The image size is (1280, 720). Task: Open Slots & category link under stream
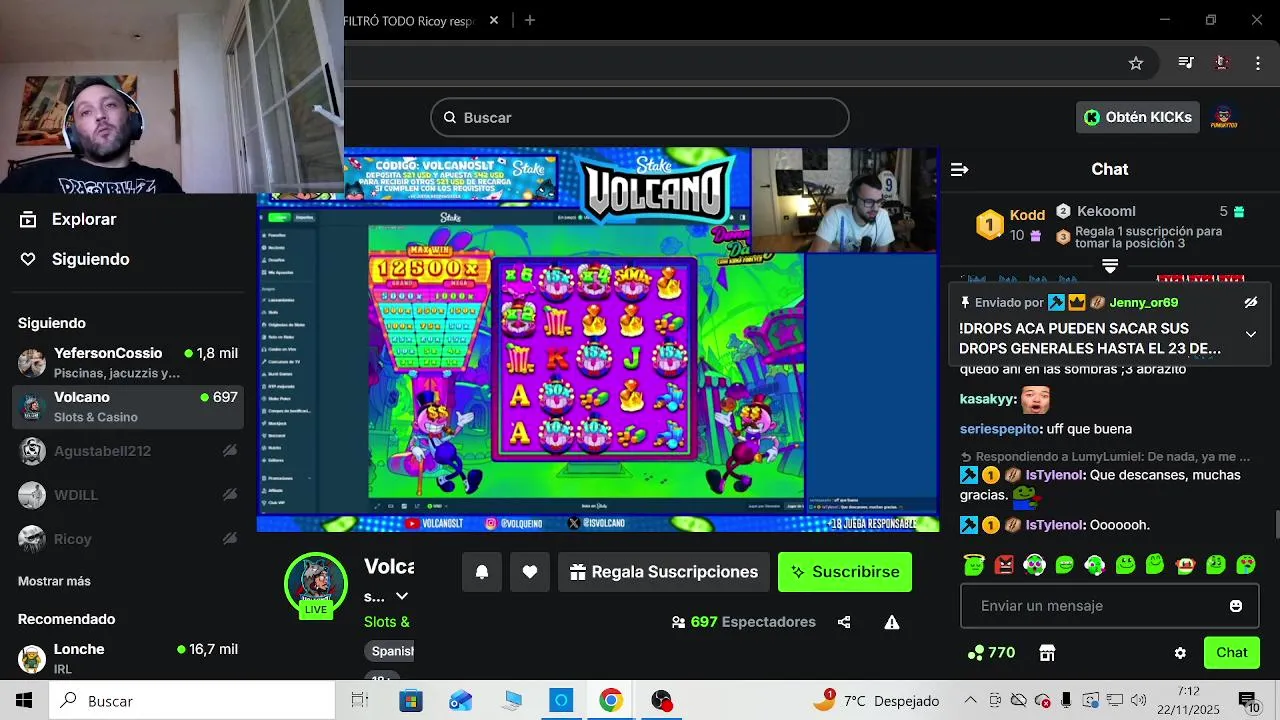point(387,622)
